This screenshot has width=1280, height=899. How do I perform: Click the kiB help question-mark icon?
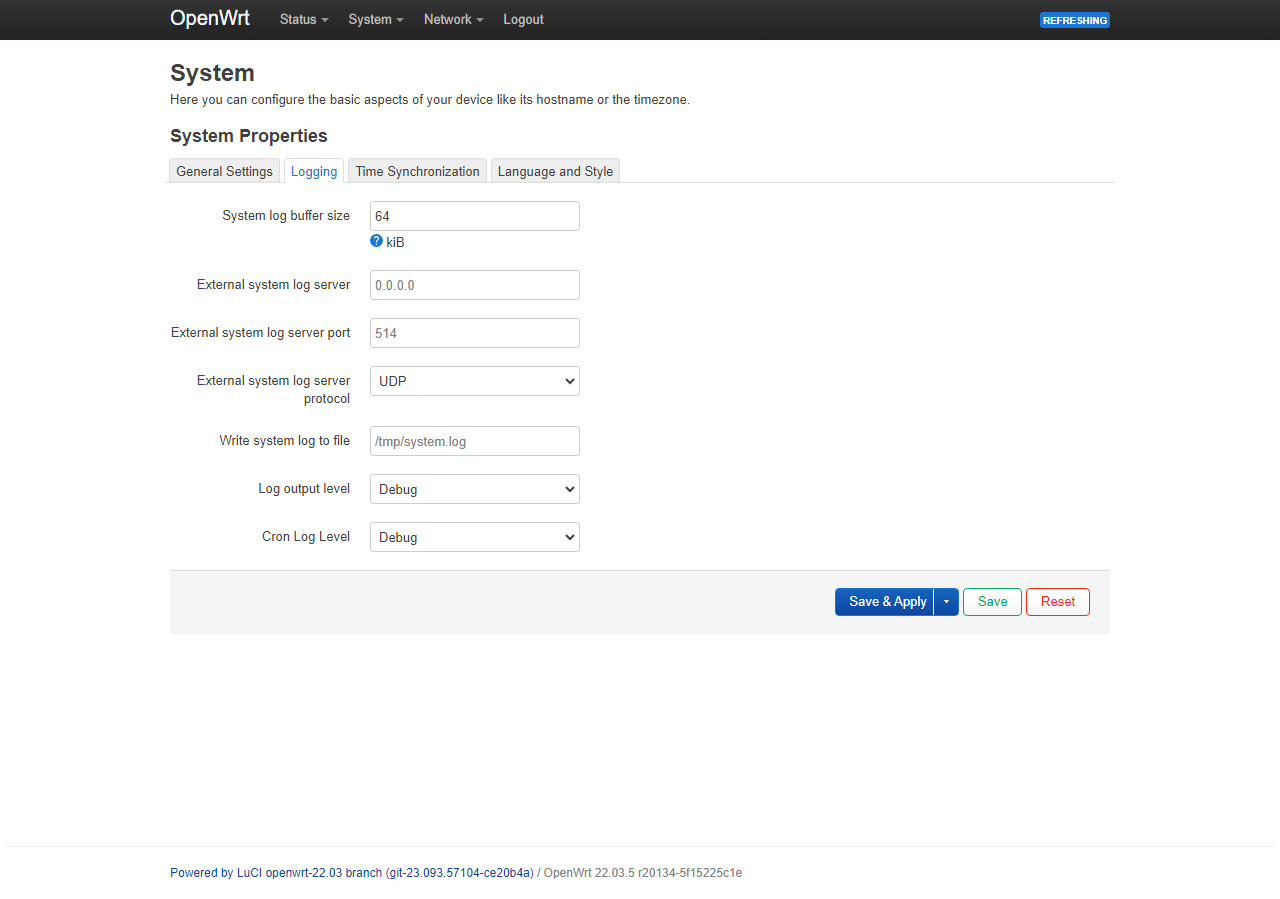pyautogui.click(x=376, y=241)
